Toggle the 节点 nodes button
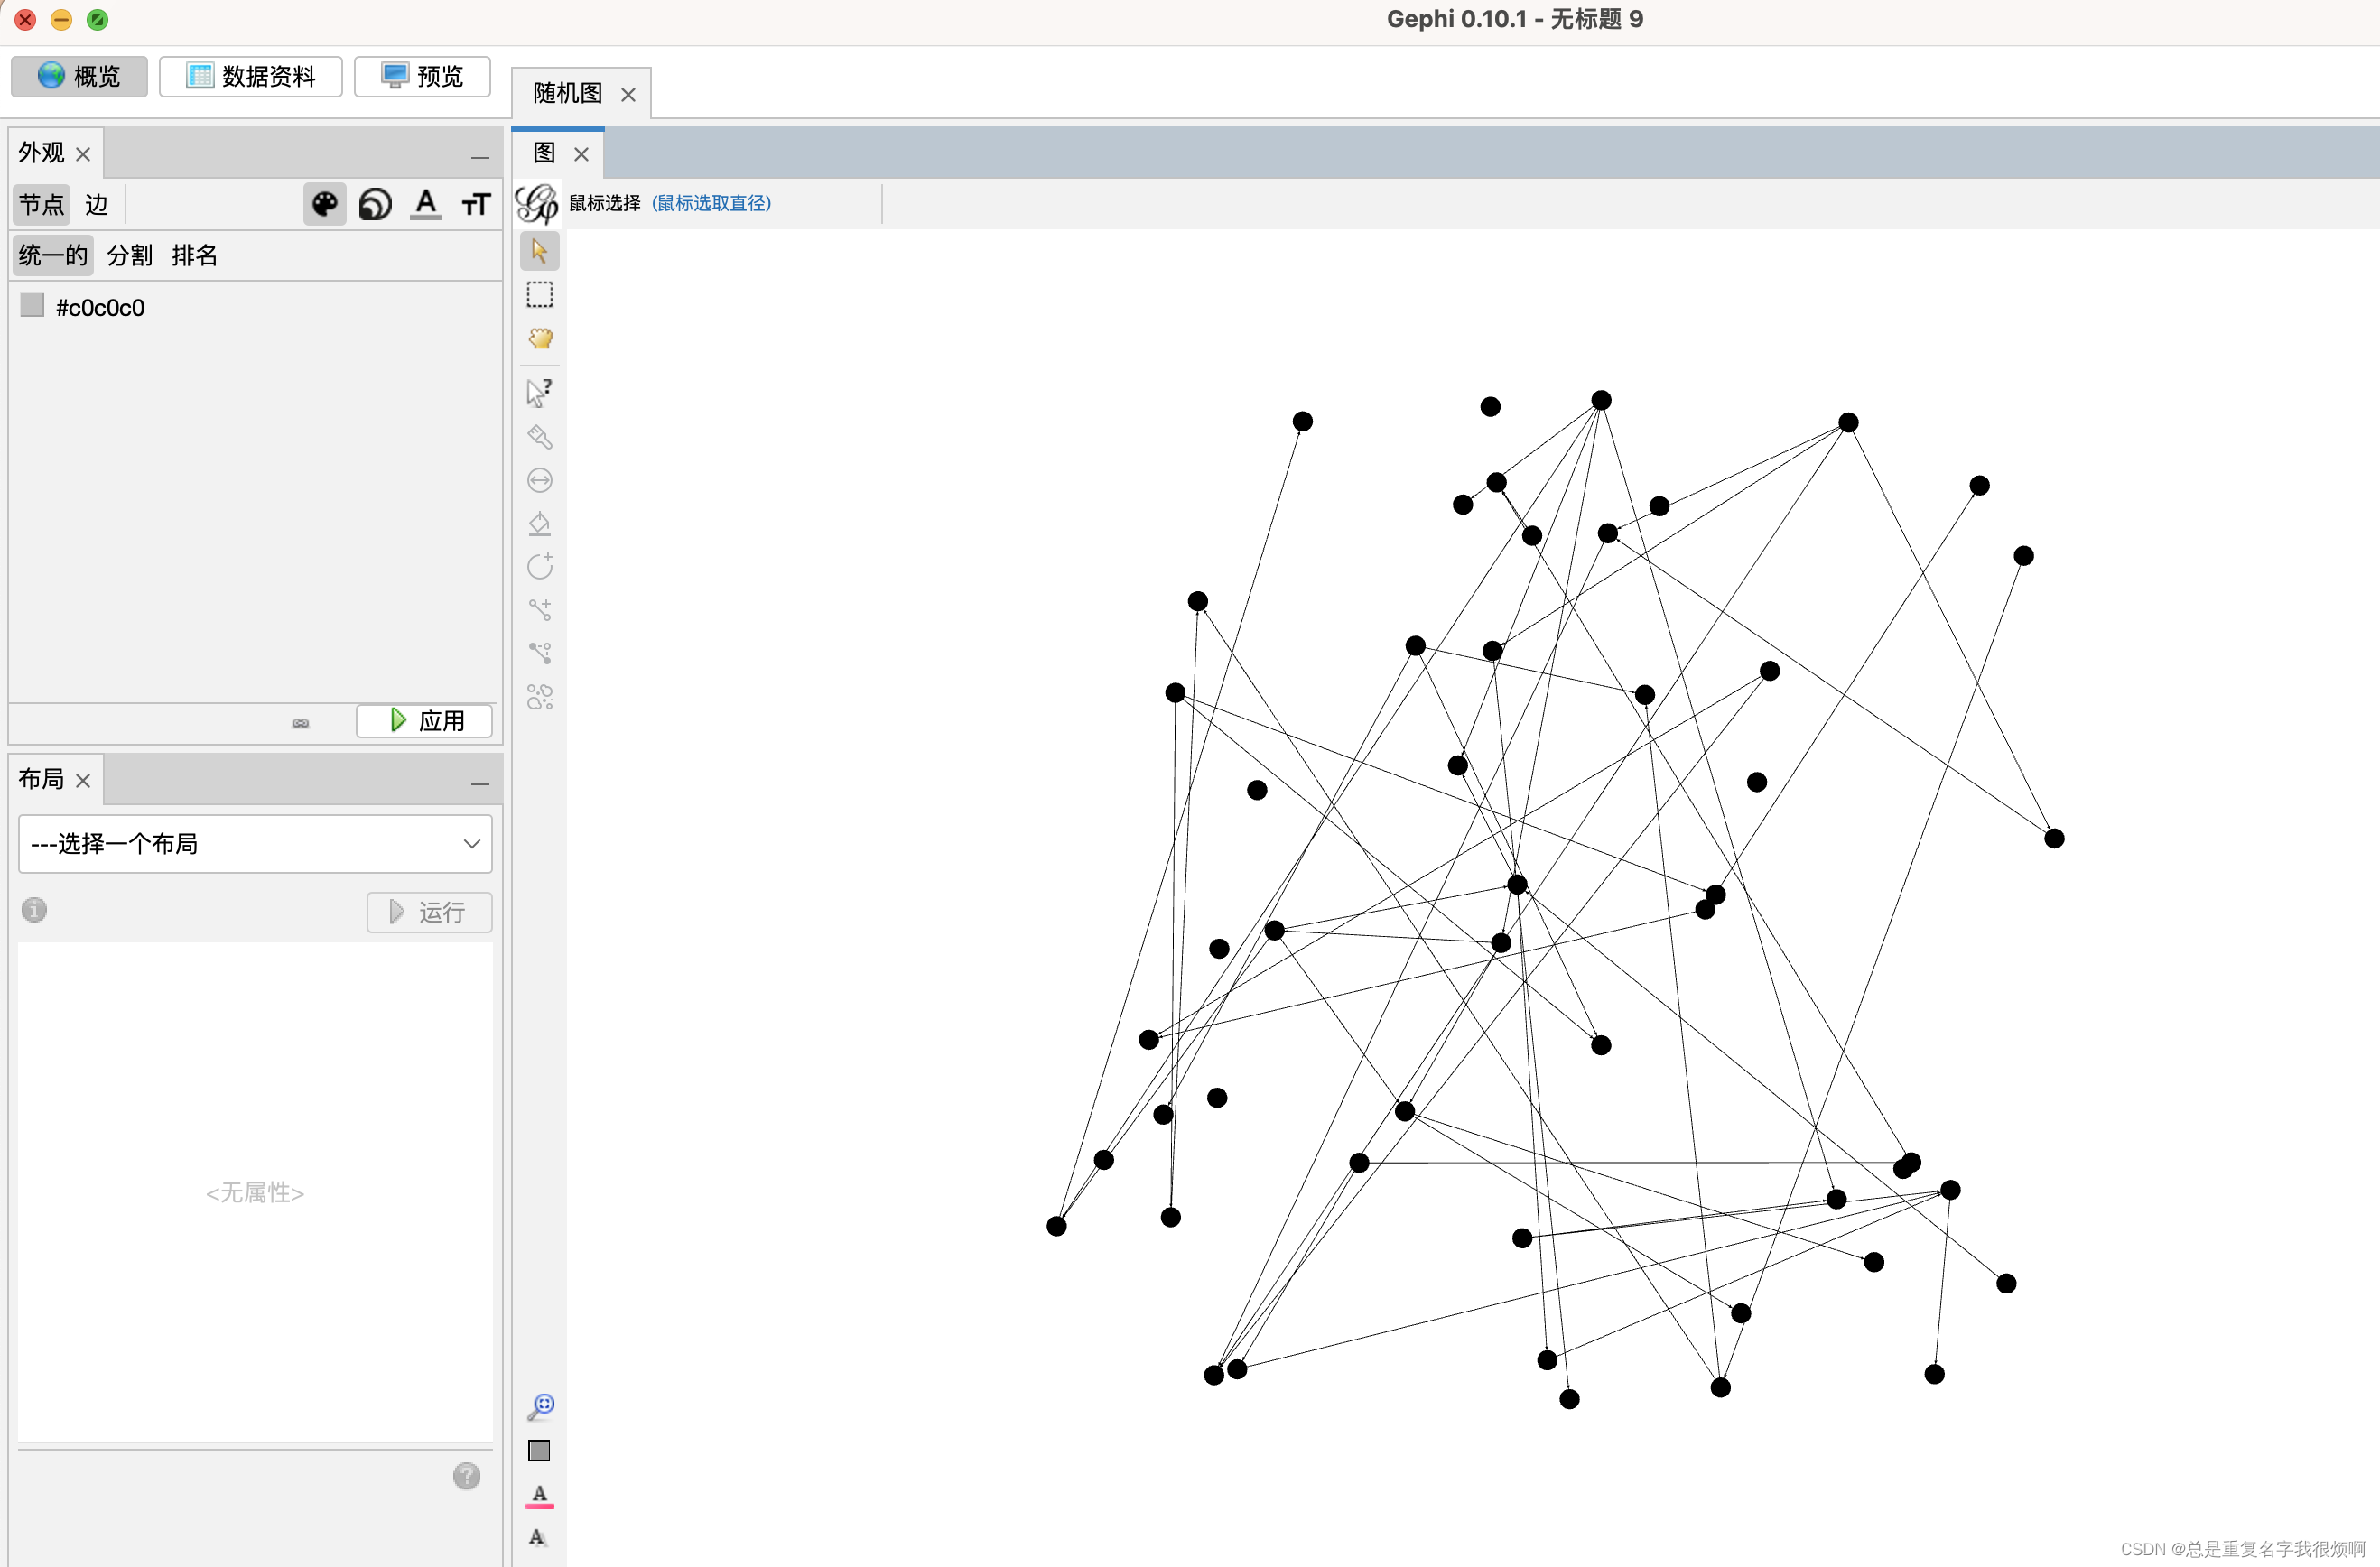Screen dimensions: 2380x1567 pyautogui.click(x=41, y=205)
